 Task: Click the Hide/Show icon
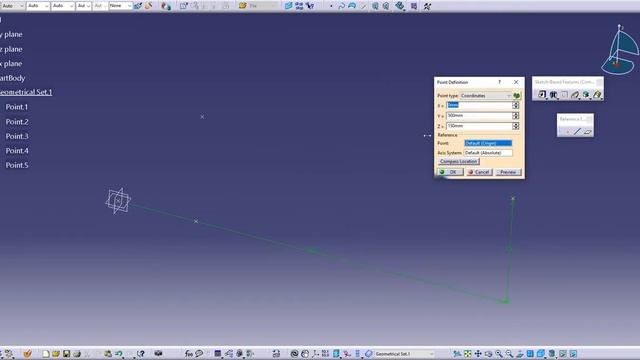563,353
